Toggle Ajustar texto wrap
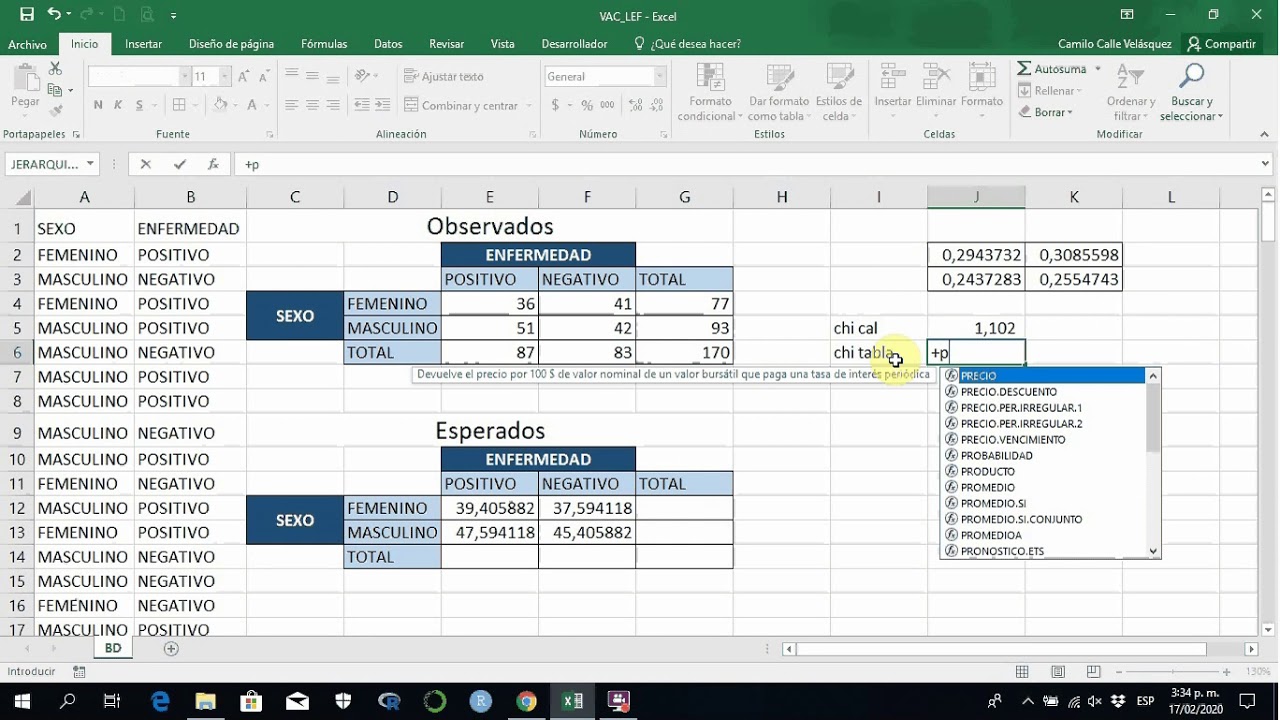The width and height of the screenshot is (1280, 720). pyautogui.click(x=444, y=77)
